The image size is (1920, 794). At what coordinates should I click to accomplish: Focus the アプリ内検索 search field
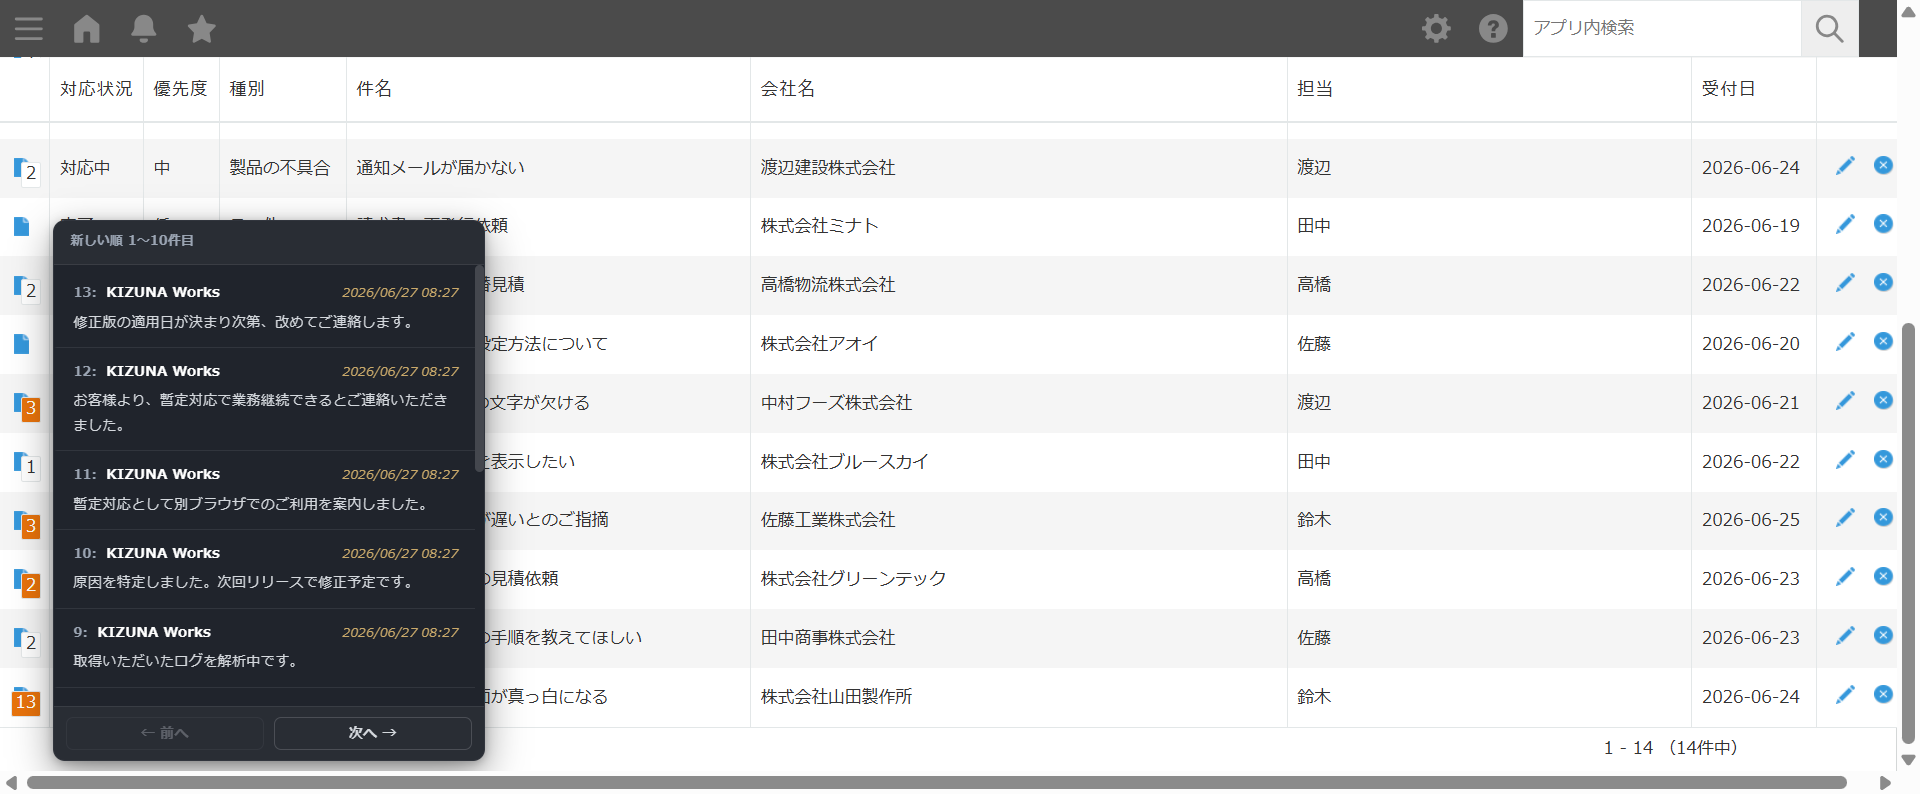click(1661, 28)
